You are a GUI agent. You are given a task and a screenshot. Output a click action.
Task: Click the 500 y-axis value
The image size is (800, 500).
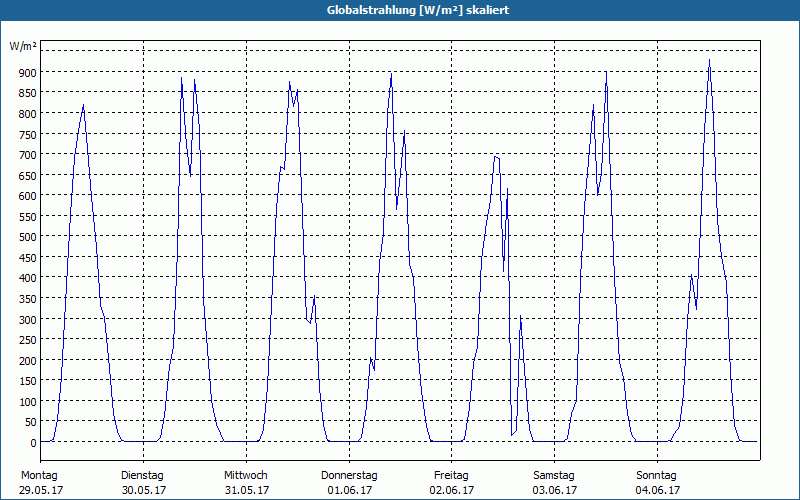pos(27,237)
